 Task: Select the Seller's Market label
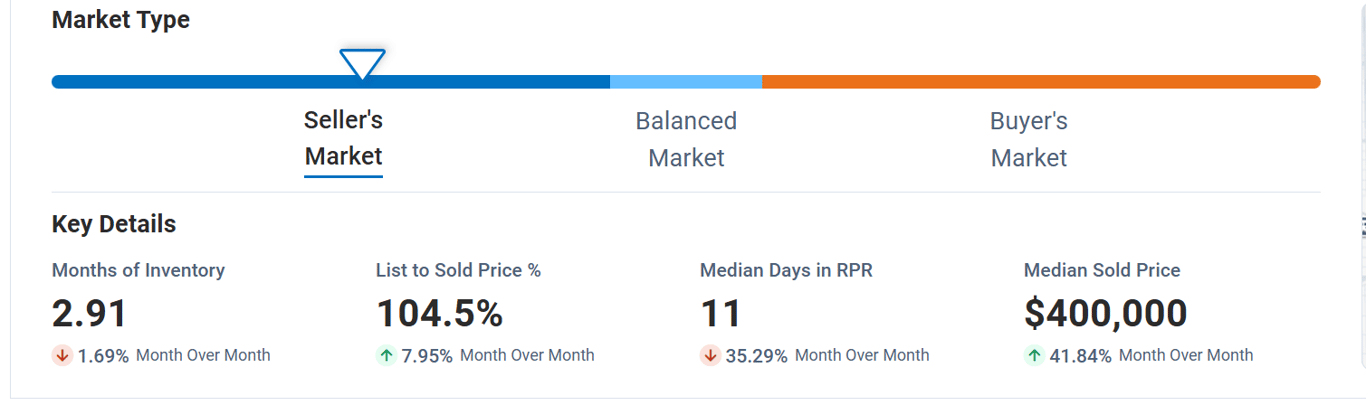point(343,138)
